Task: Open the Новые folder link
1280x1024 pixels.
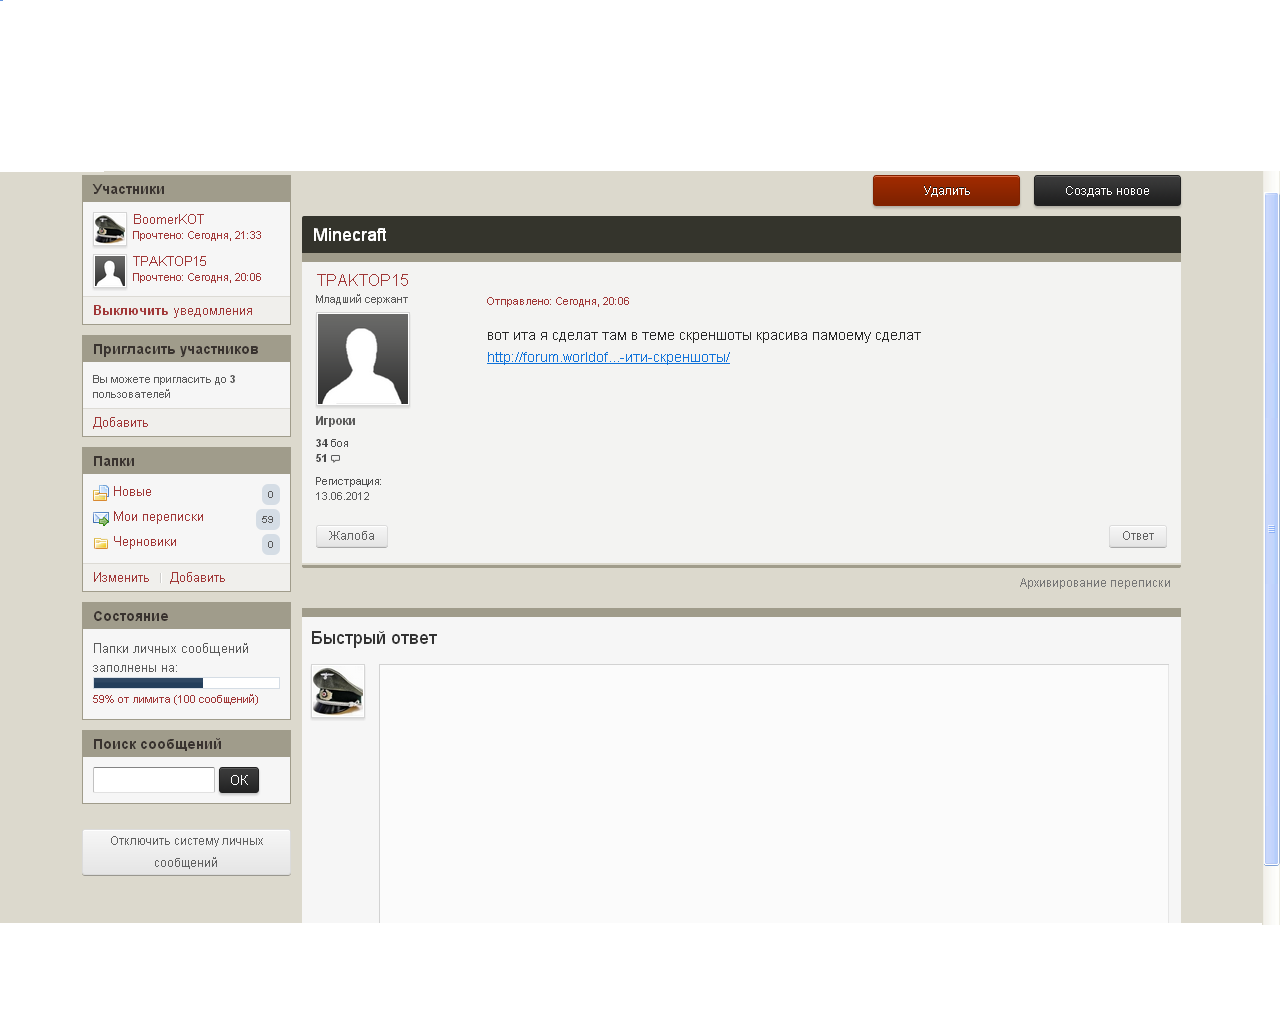Action: (132, 491)
